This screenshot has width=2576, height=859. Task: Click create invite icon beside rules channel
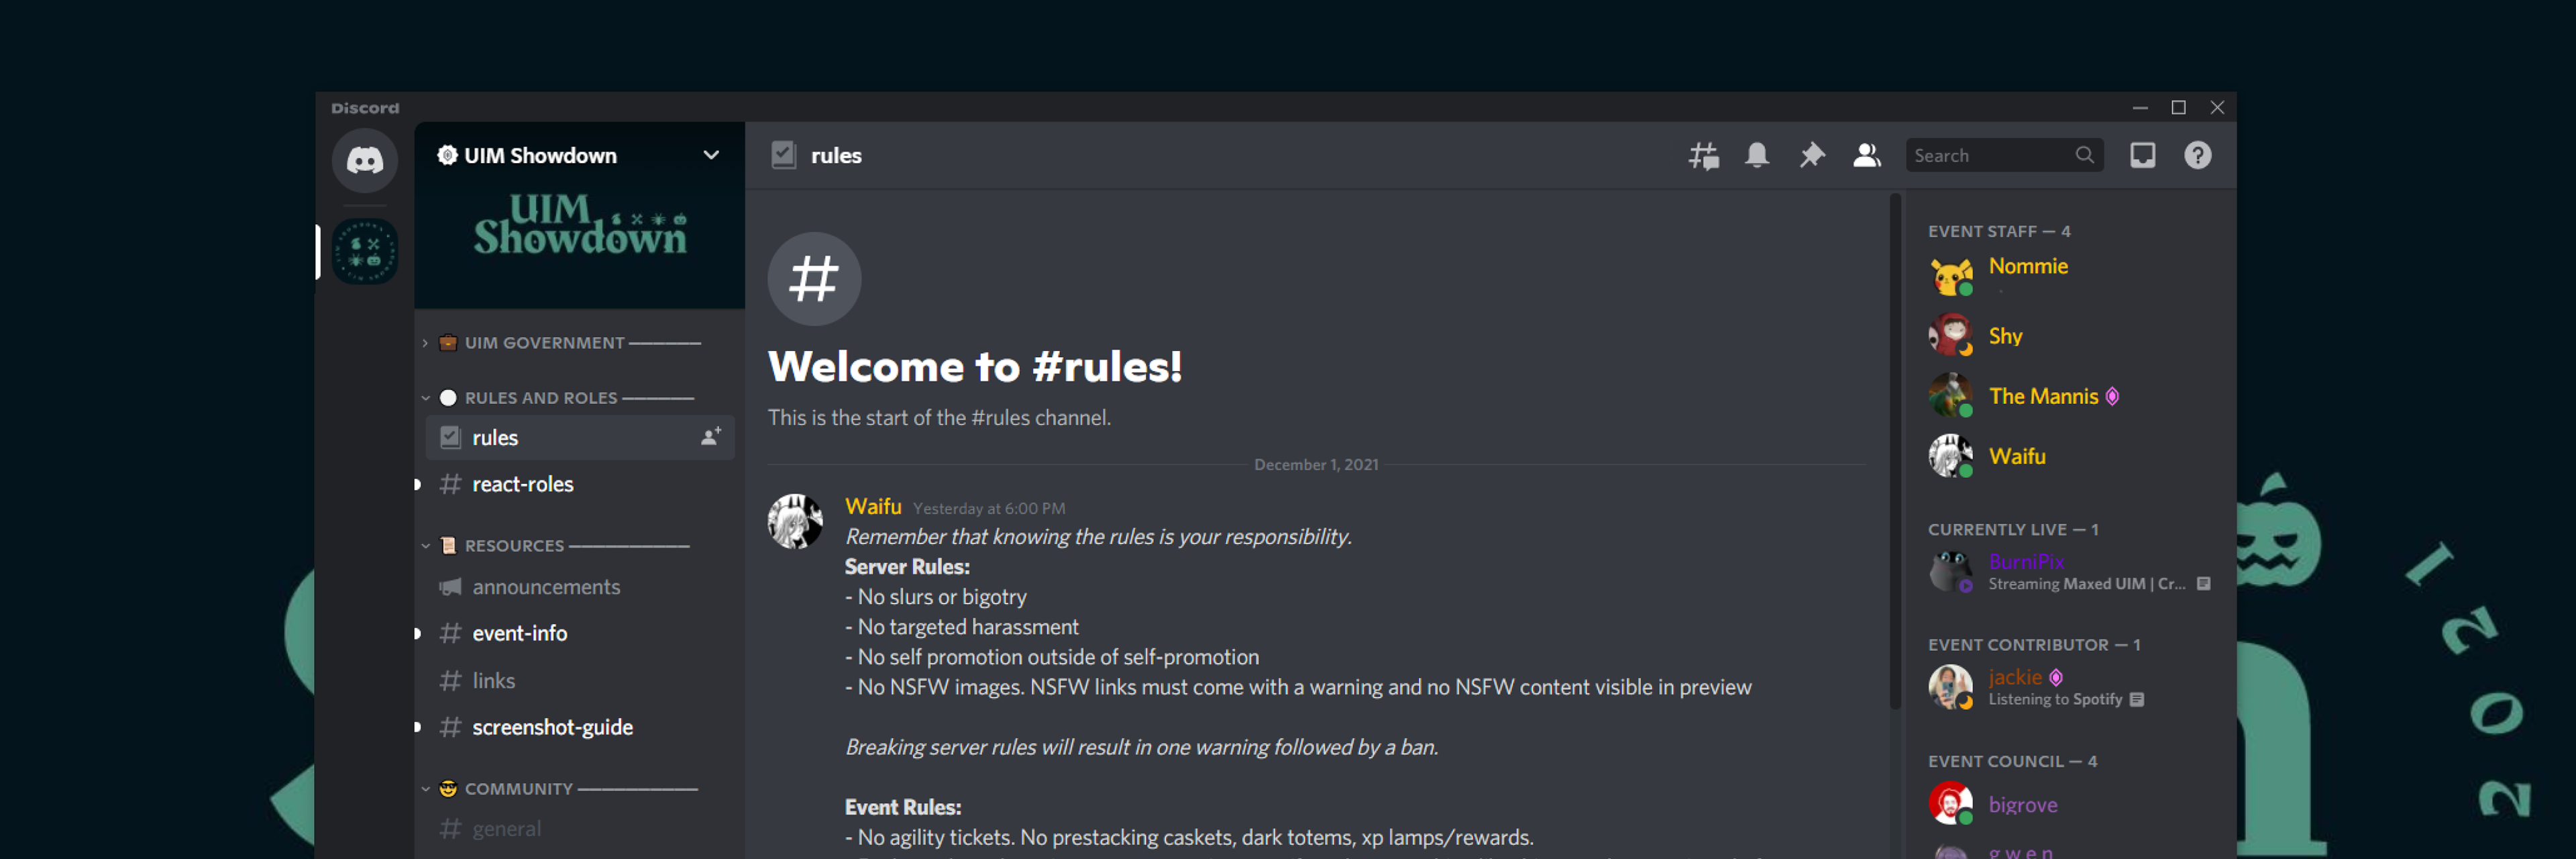711,437
